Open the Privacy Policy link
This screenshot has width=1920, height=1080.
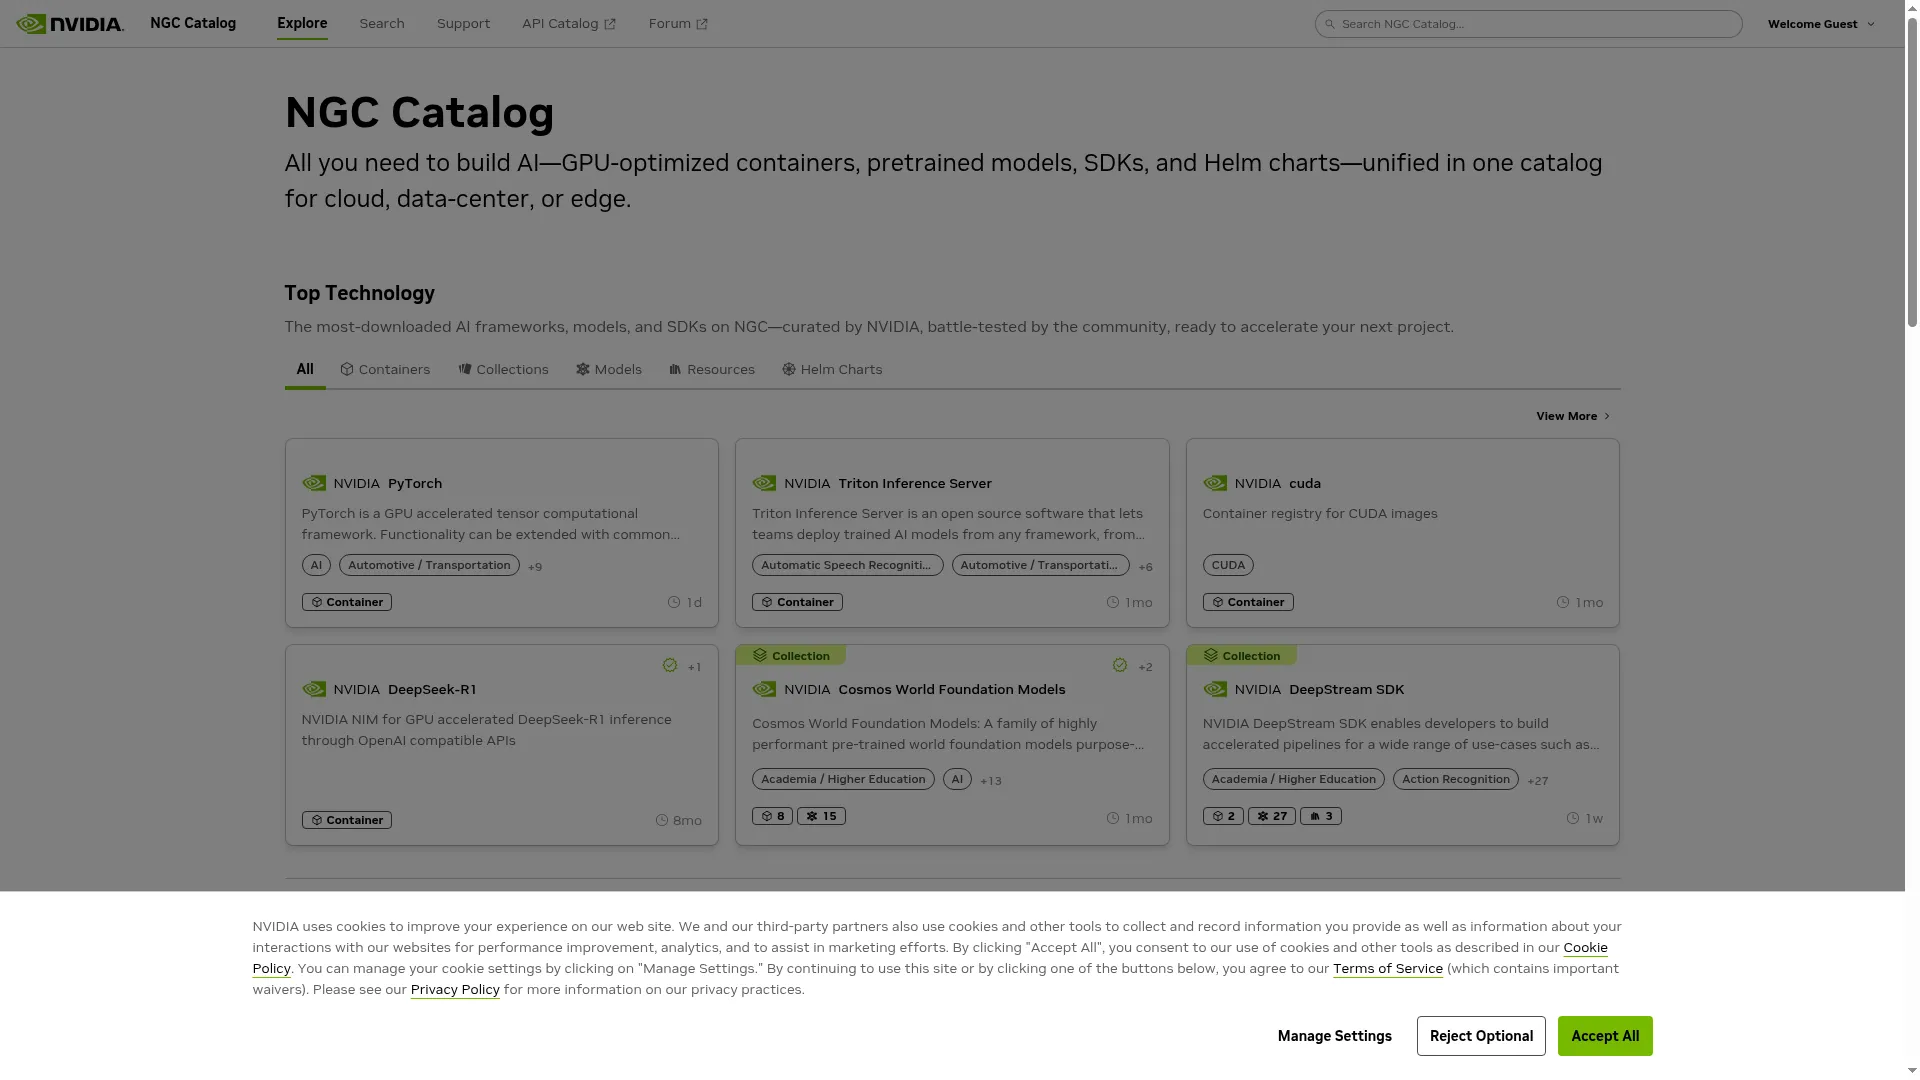[x=455, y=990]
